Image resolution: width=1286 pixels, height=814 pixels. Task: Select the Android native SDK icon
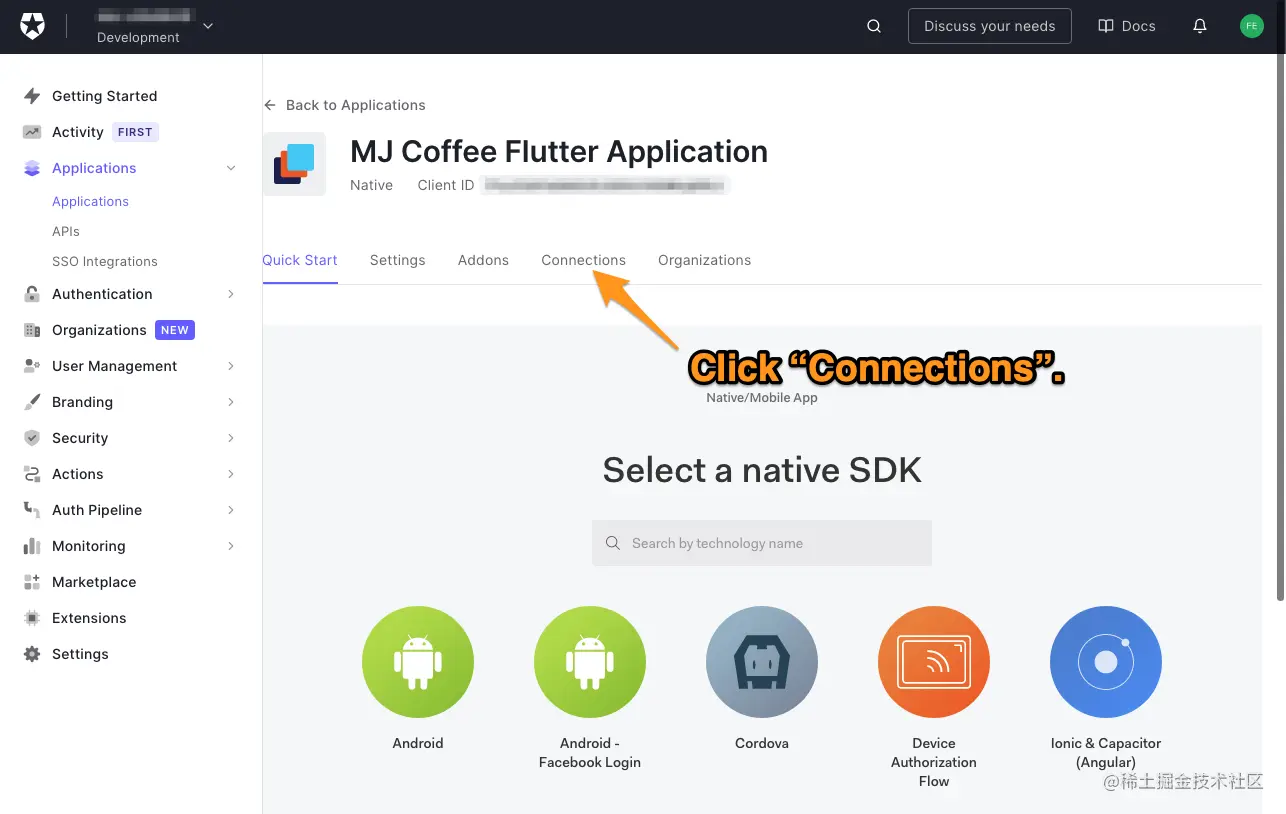[x=418, y=661]
